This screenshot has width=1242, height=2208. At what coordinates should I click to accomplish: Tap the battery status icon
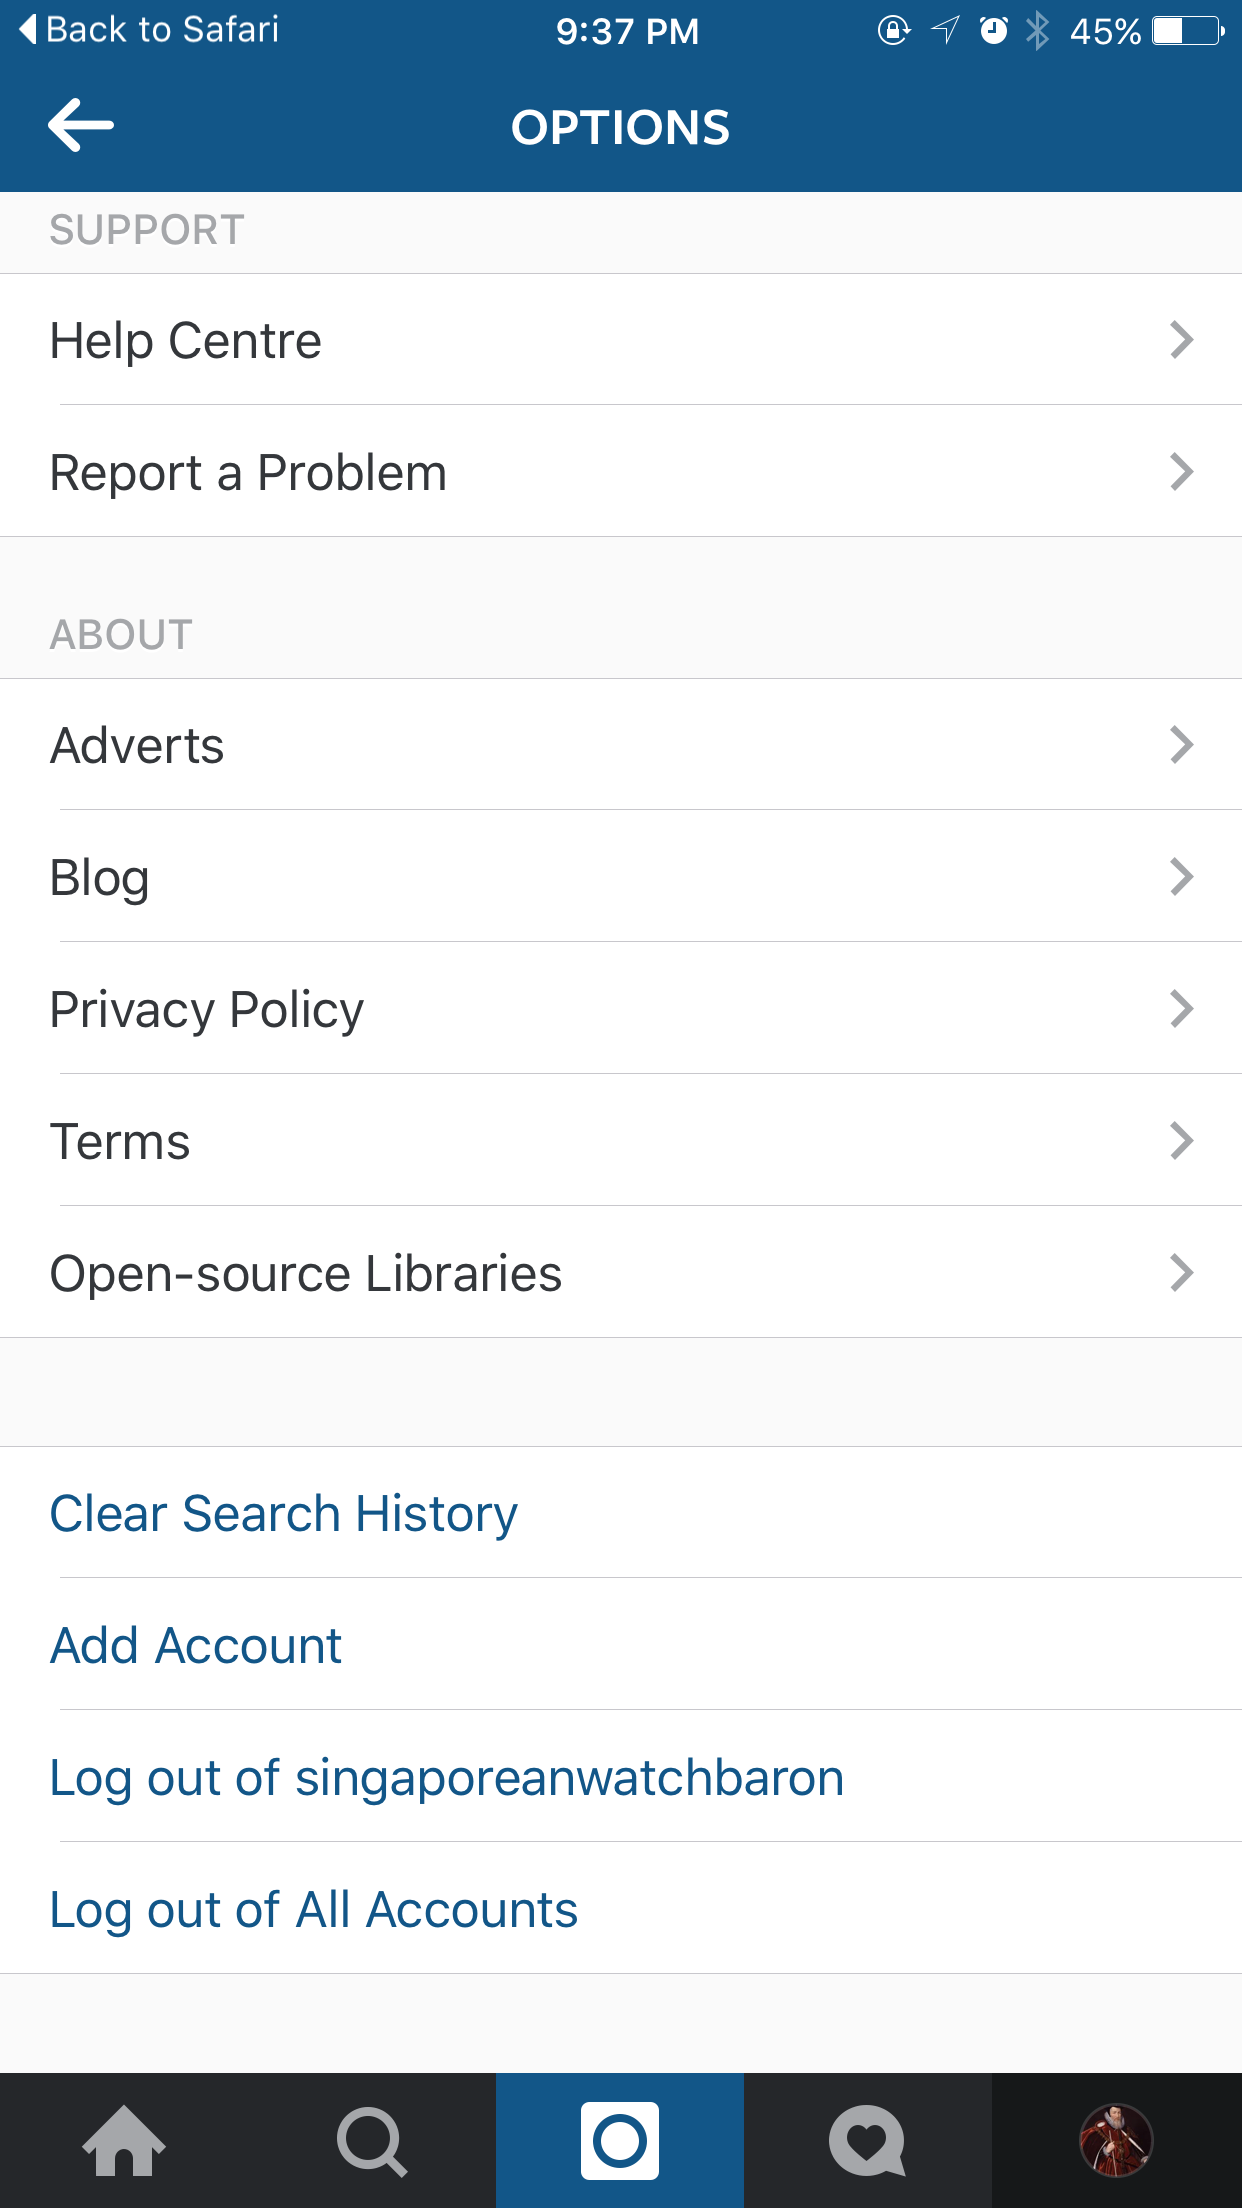1188,31
